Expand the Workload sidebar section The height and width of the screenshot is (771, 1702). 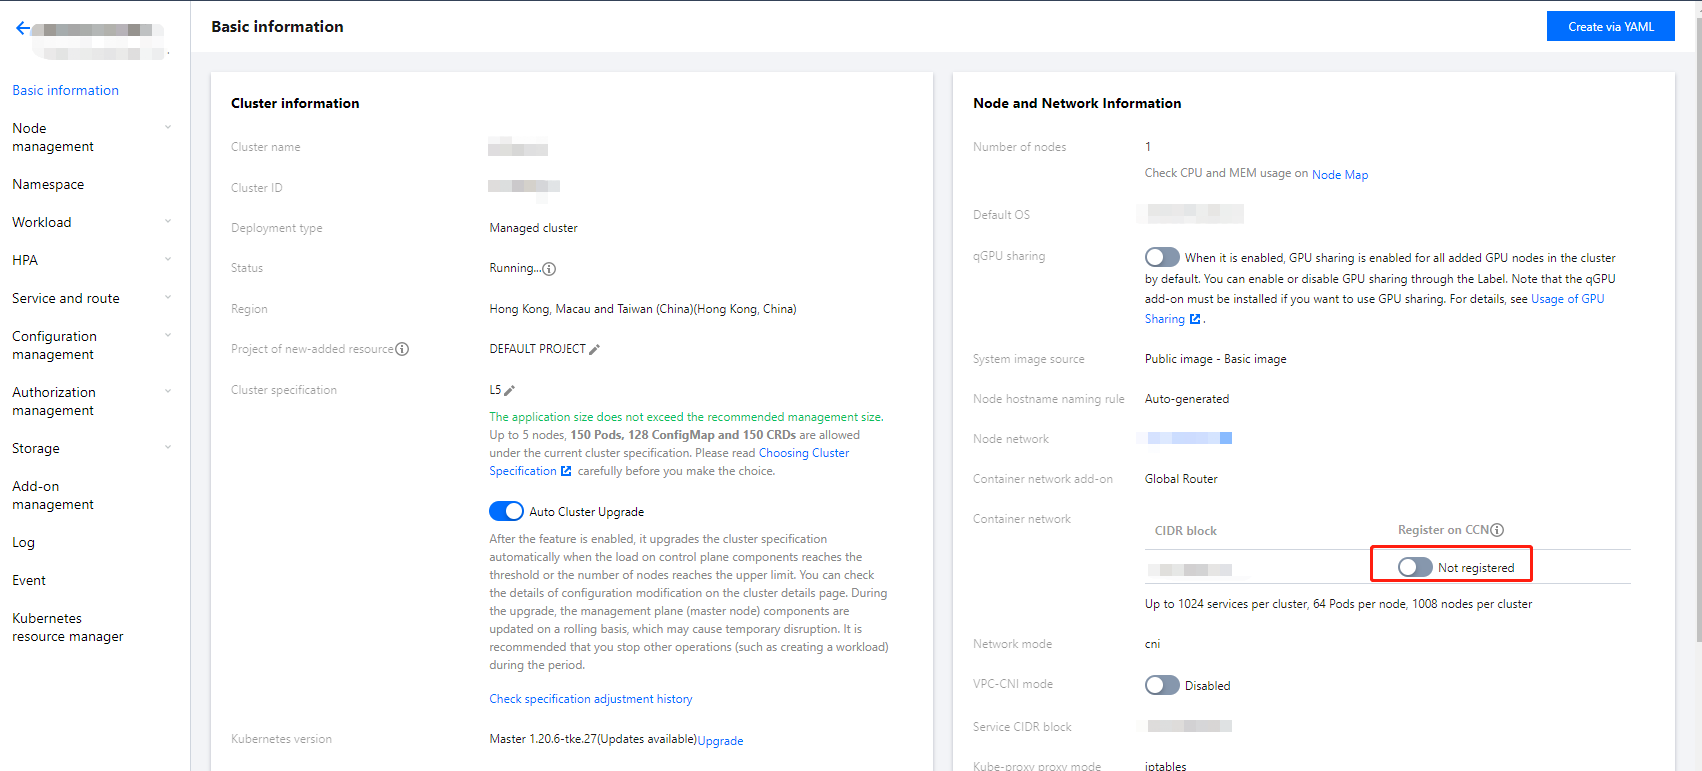pyautogui.click(x=168, y=222)
